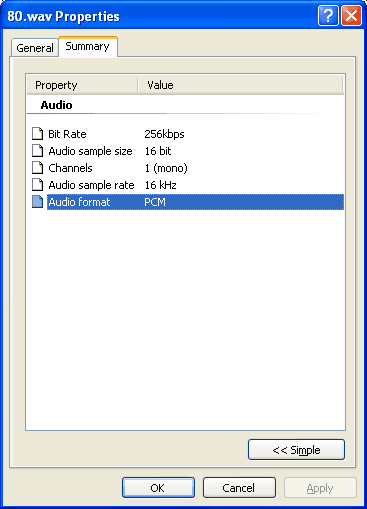Close the 80.wav Properties dialog
This screenshot has width=367, height=509.
(x=351, y=15)
